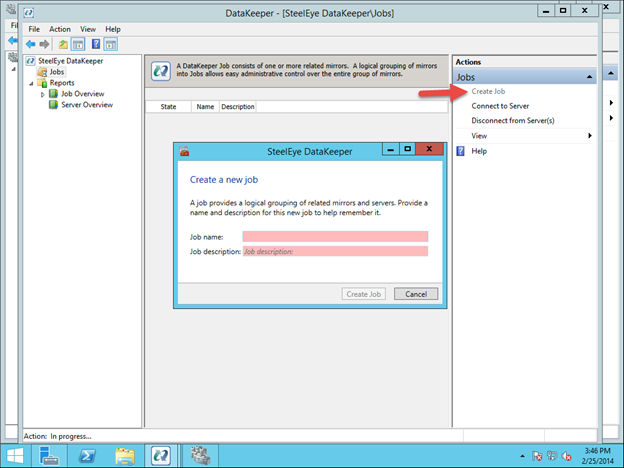The height and width of the screenshot is (468, 624).
Task: Collapse the Reports tree node
Action: click(x=31, y=83)
